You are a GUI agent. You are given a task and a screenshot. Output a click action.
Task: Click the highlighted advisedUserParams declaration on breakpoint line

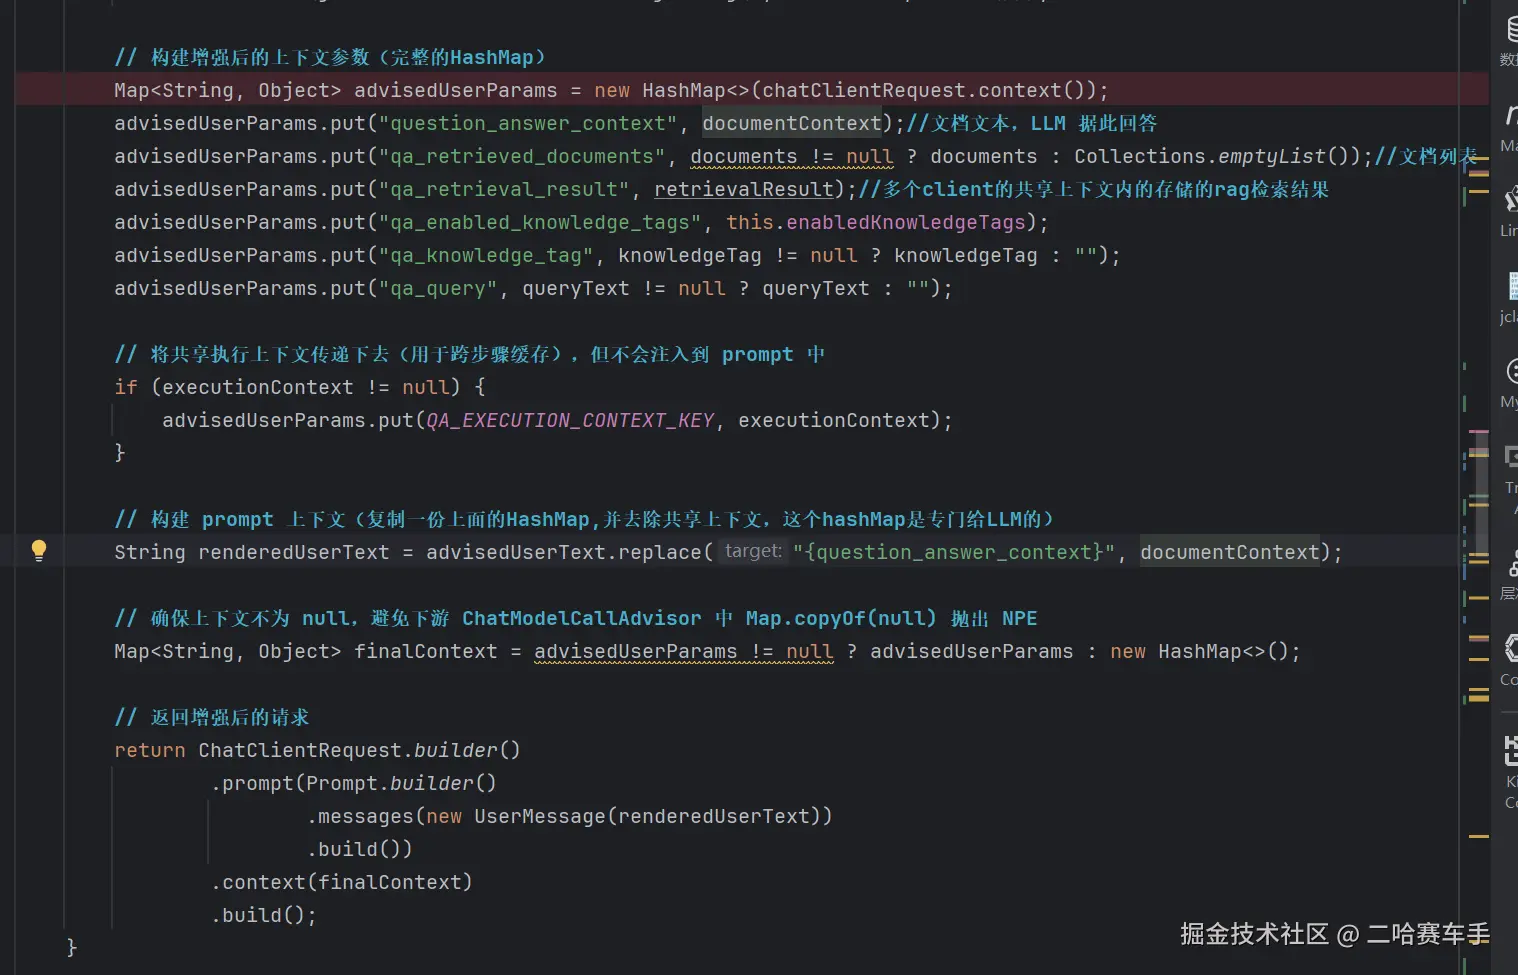[455, 90]
